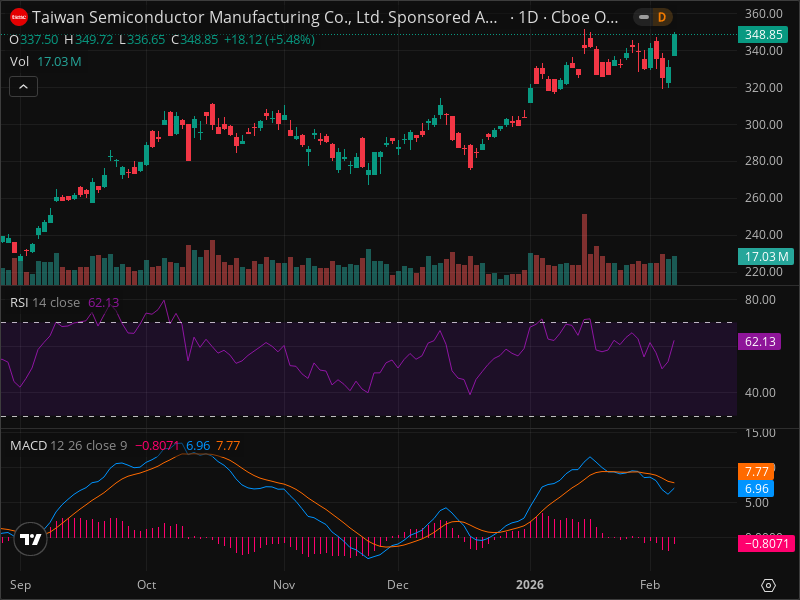Select the MACD 12 26 close 9 legend
This screenshot has height=600, width=800.
[x=68, y=445]
